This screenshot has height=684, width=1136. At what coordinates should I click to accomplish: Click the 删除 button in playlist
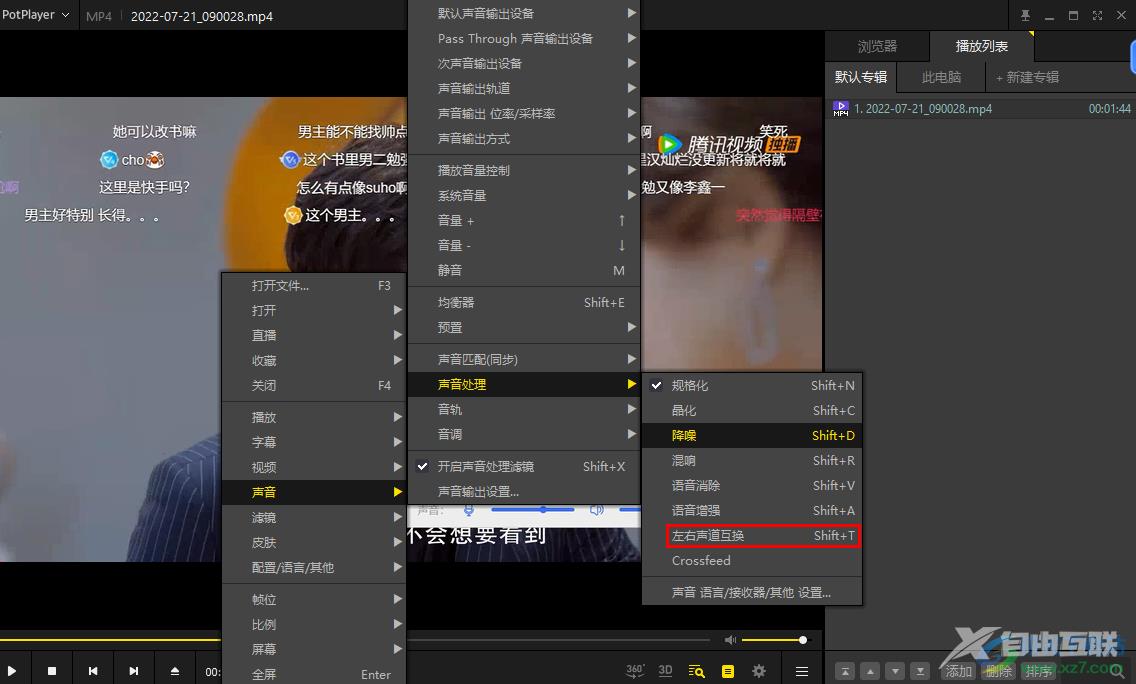[x=998, y=671]
